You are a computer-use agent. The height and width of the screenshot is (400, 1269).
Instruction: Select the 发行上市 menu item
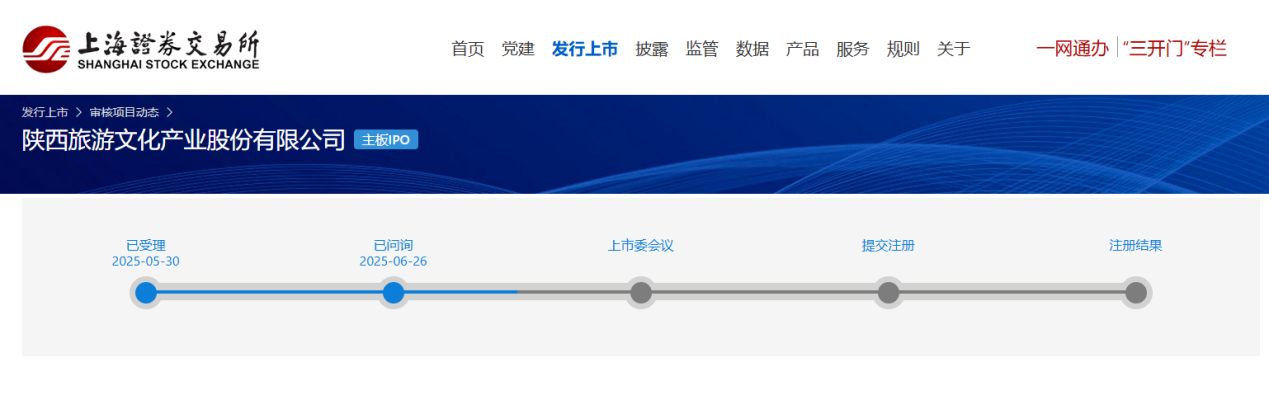pos(585,48)
